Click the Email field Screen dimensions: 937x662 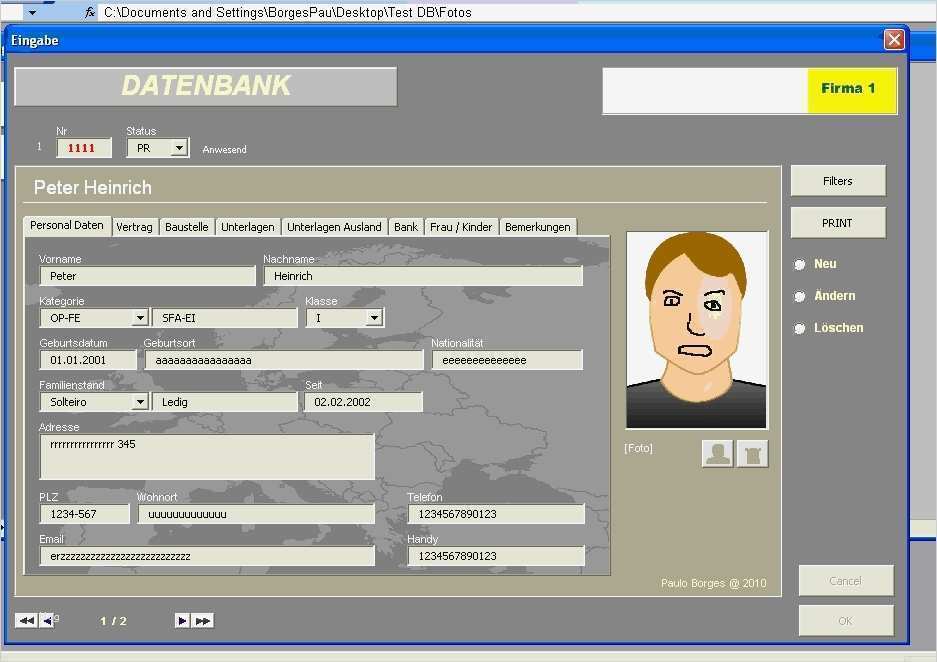[x=207, y=556]
